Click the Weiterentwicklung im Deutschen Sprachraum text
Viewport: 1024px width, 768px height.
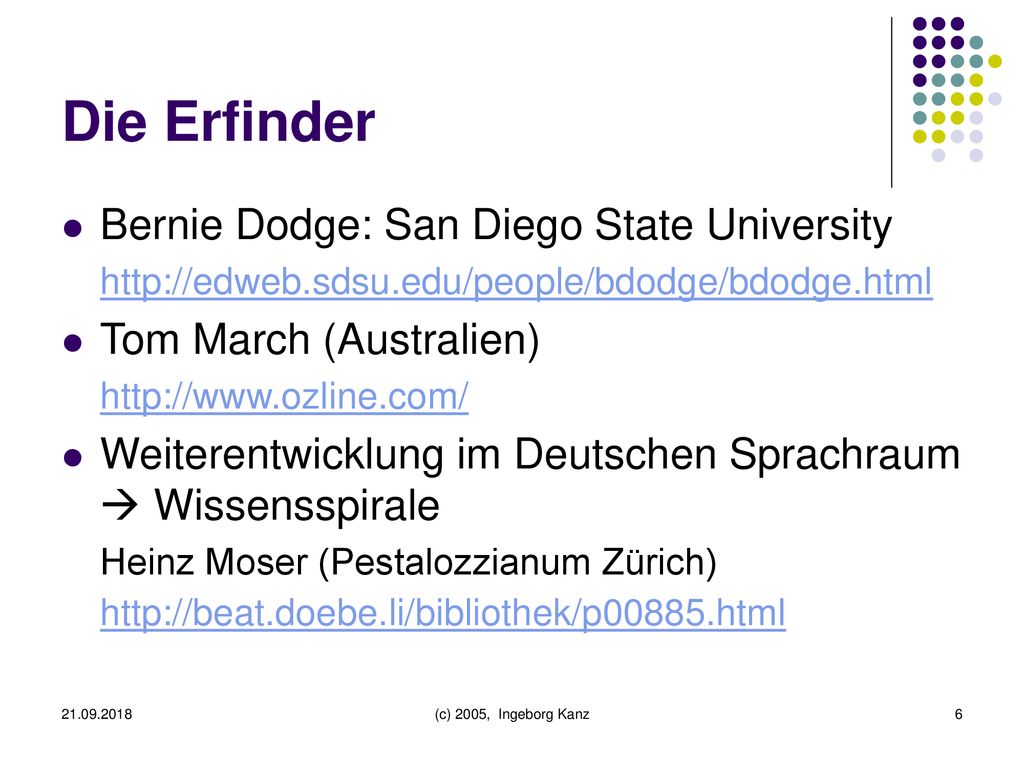(530, 454)
